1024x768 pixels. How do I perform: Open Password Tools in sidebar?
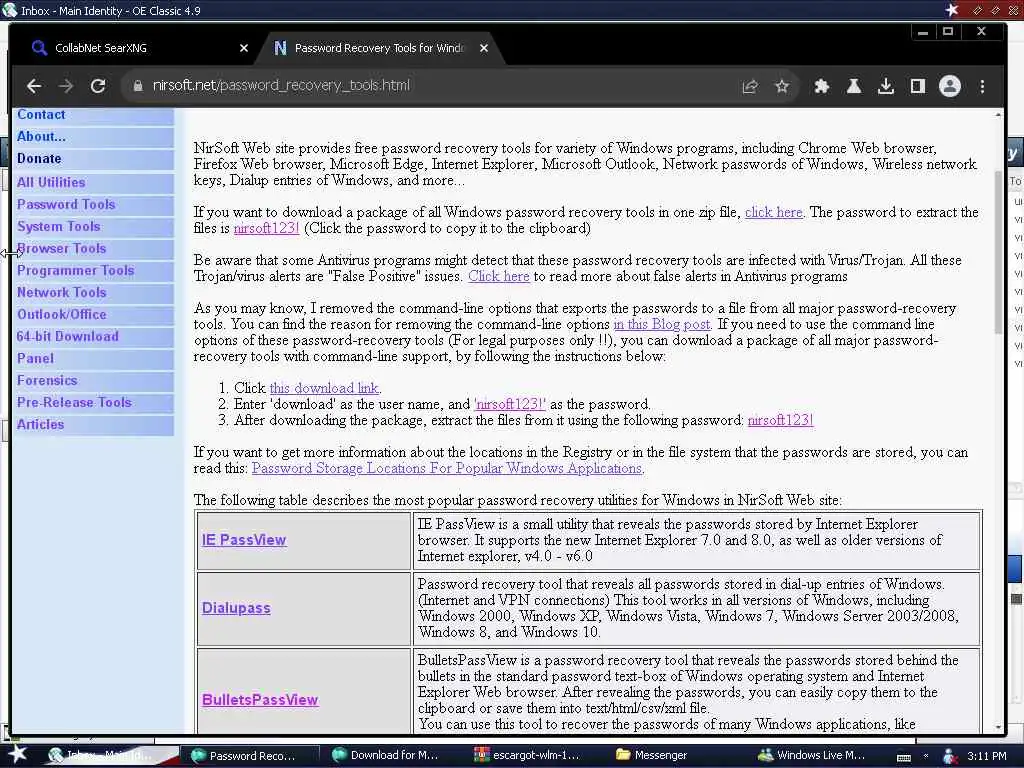(66, 204)
